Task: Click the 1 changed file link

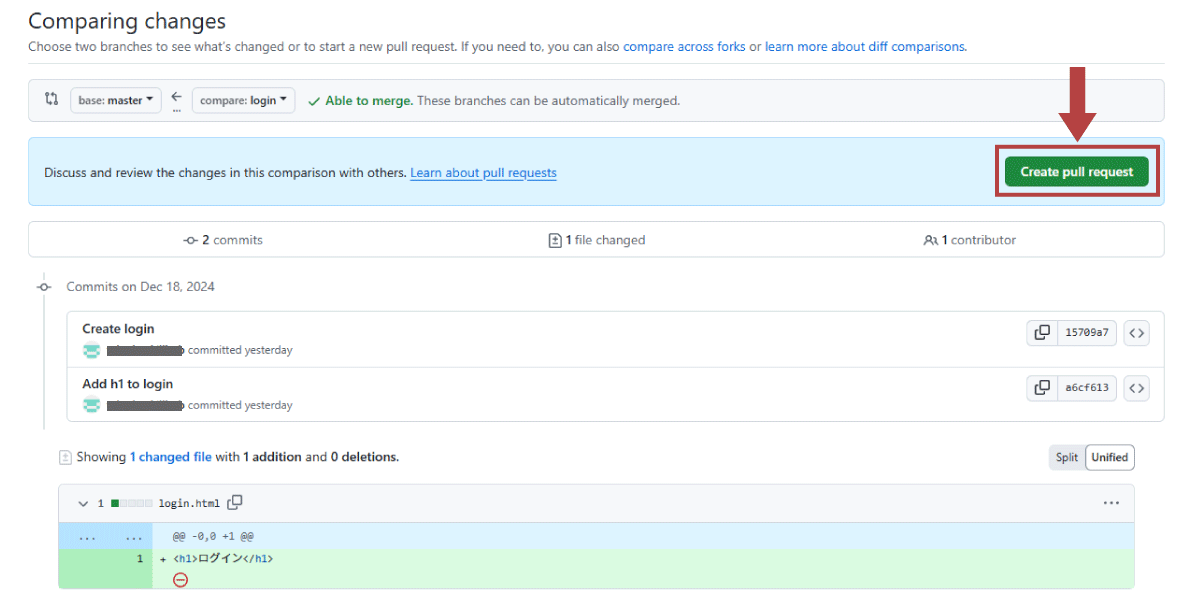Action: (x=170, y=457)
